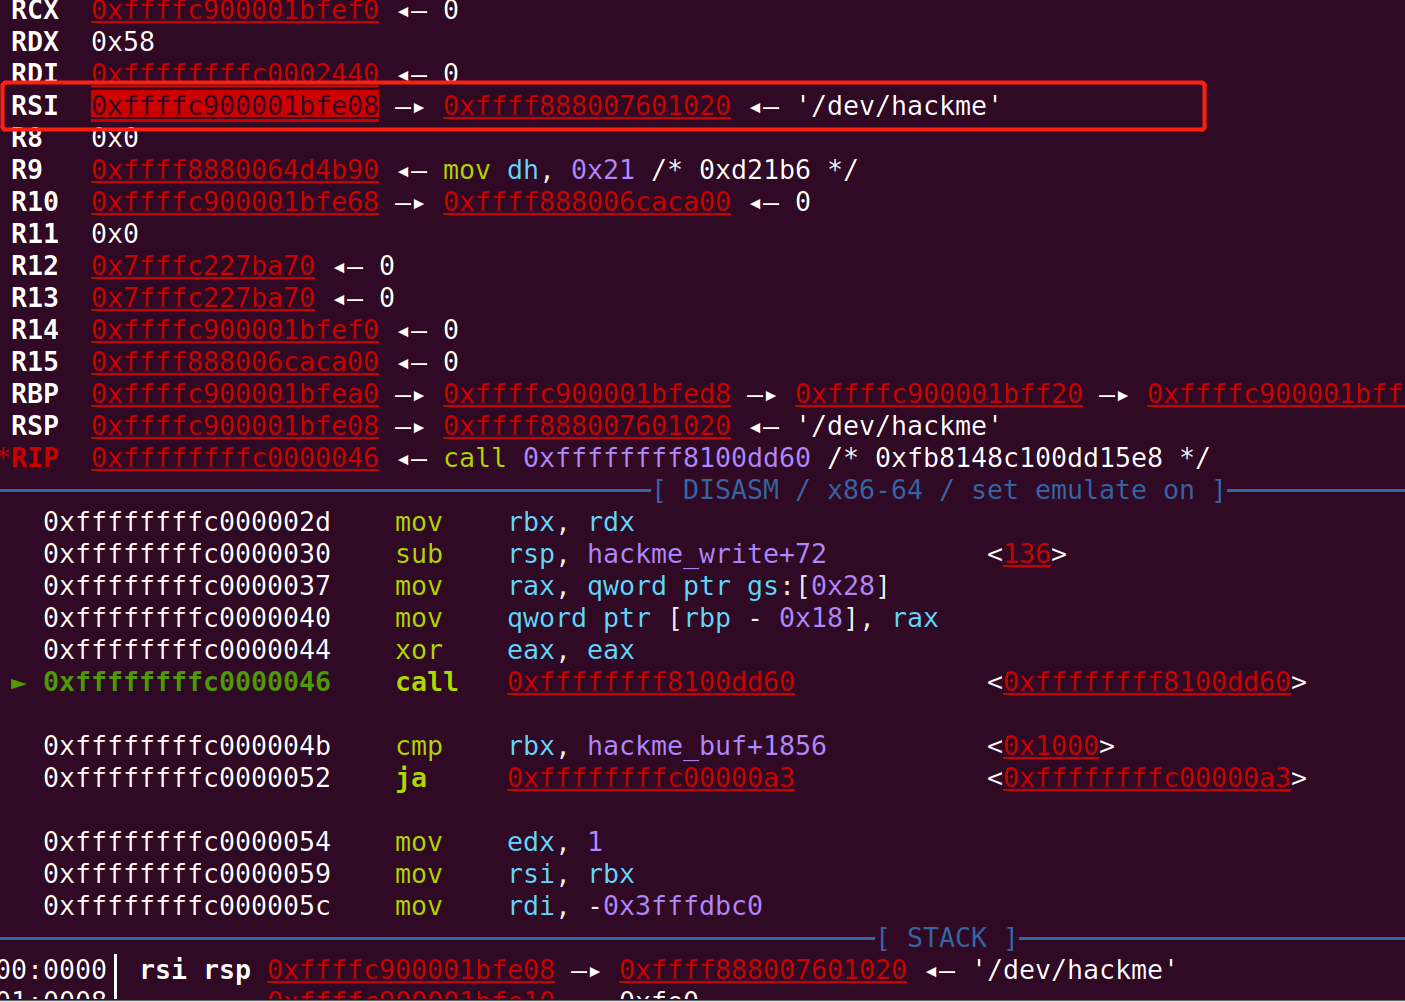Click the RDX value 0x58
The image size is (1405, 1002).
pyautogui.click(x=123, y=42)
